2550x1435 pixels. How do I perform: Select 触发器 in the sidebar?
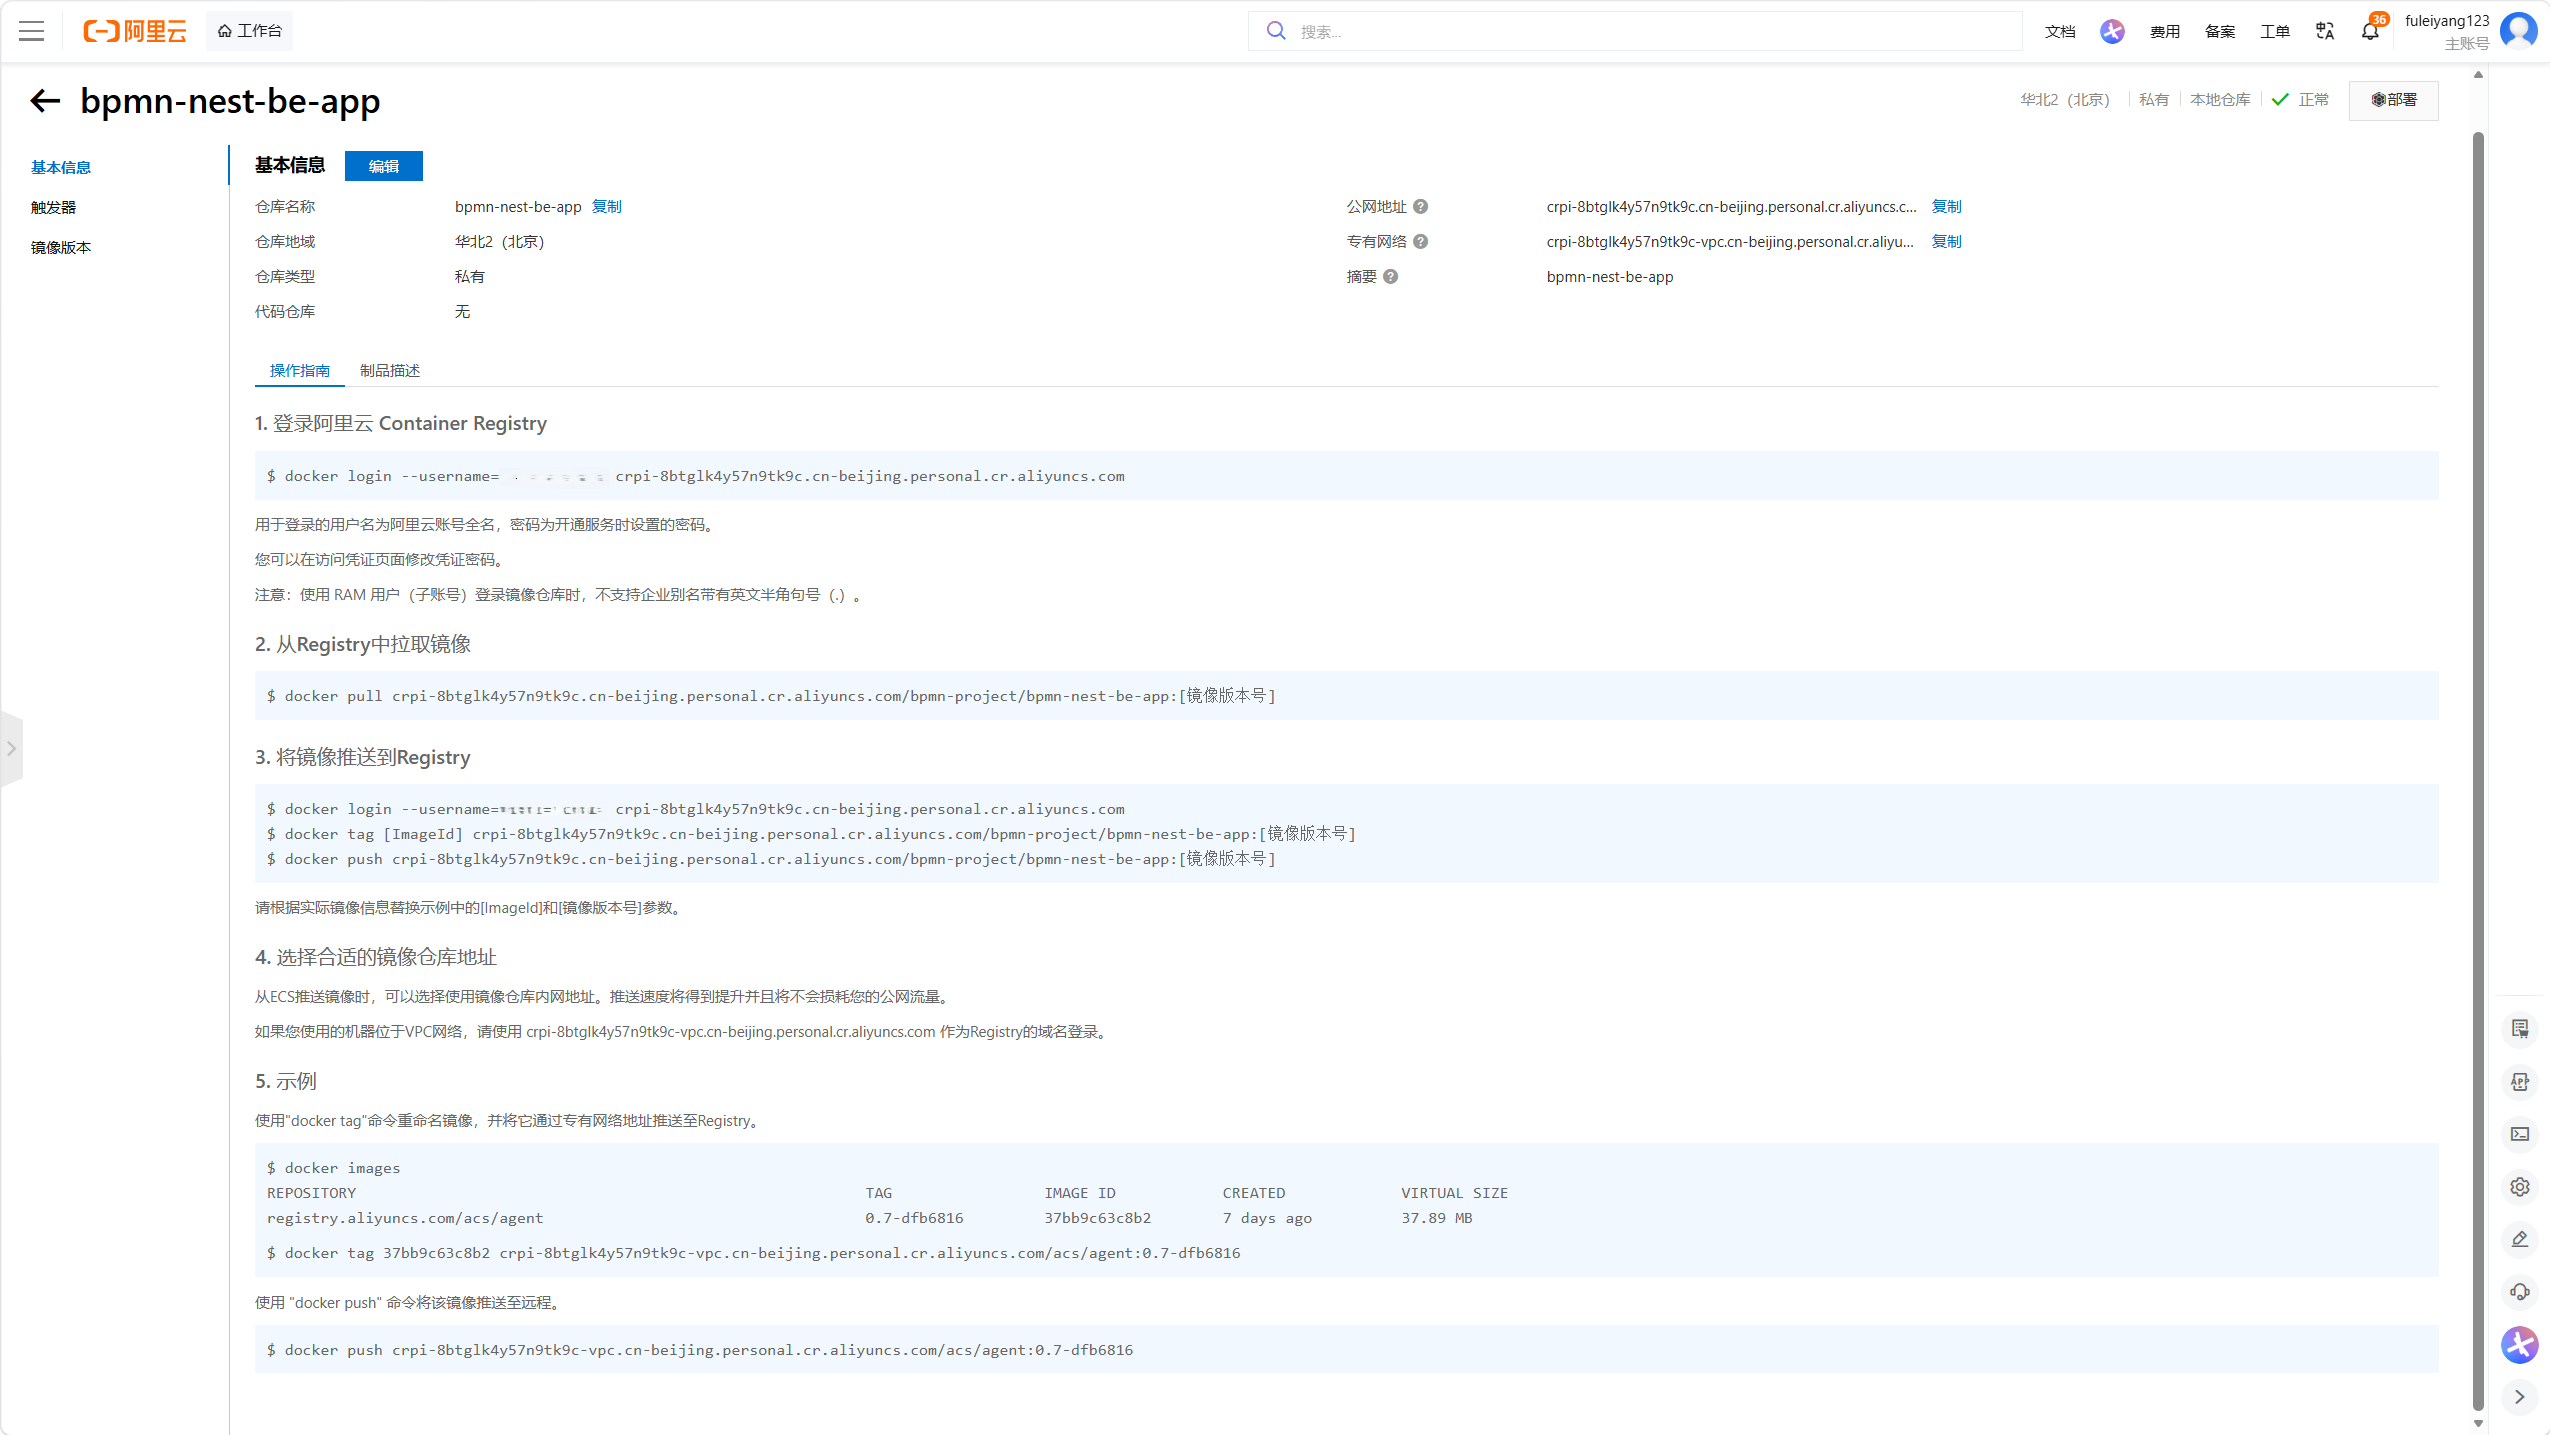(53, 207)
